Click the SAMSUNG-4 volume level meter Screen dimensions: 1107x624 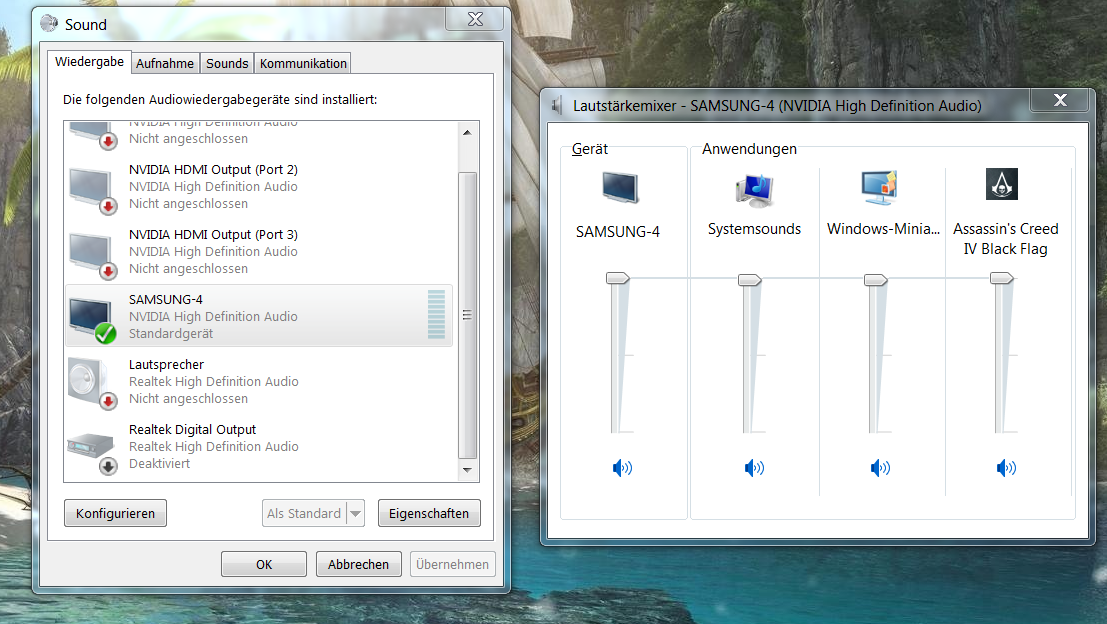click(436, 314)
